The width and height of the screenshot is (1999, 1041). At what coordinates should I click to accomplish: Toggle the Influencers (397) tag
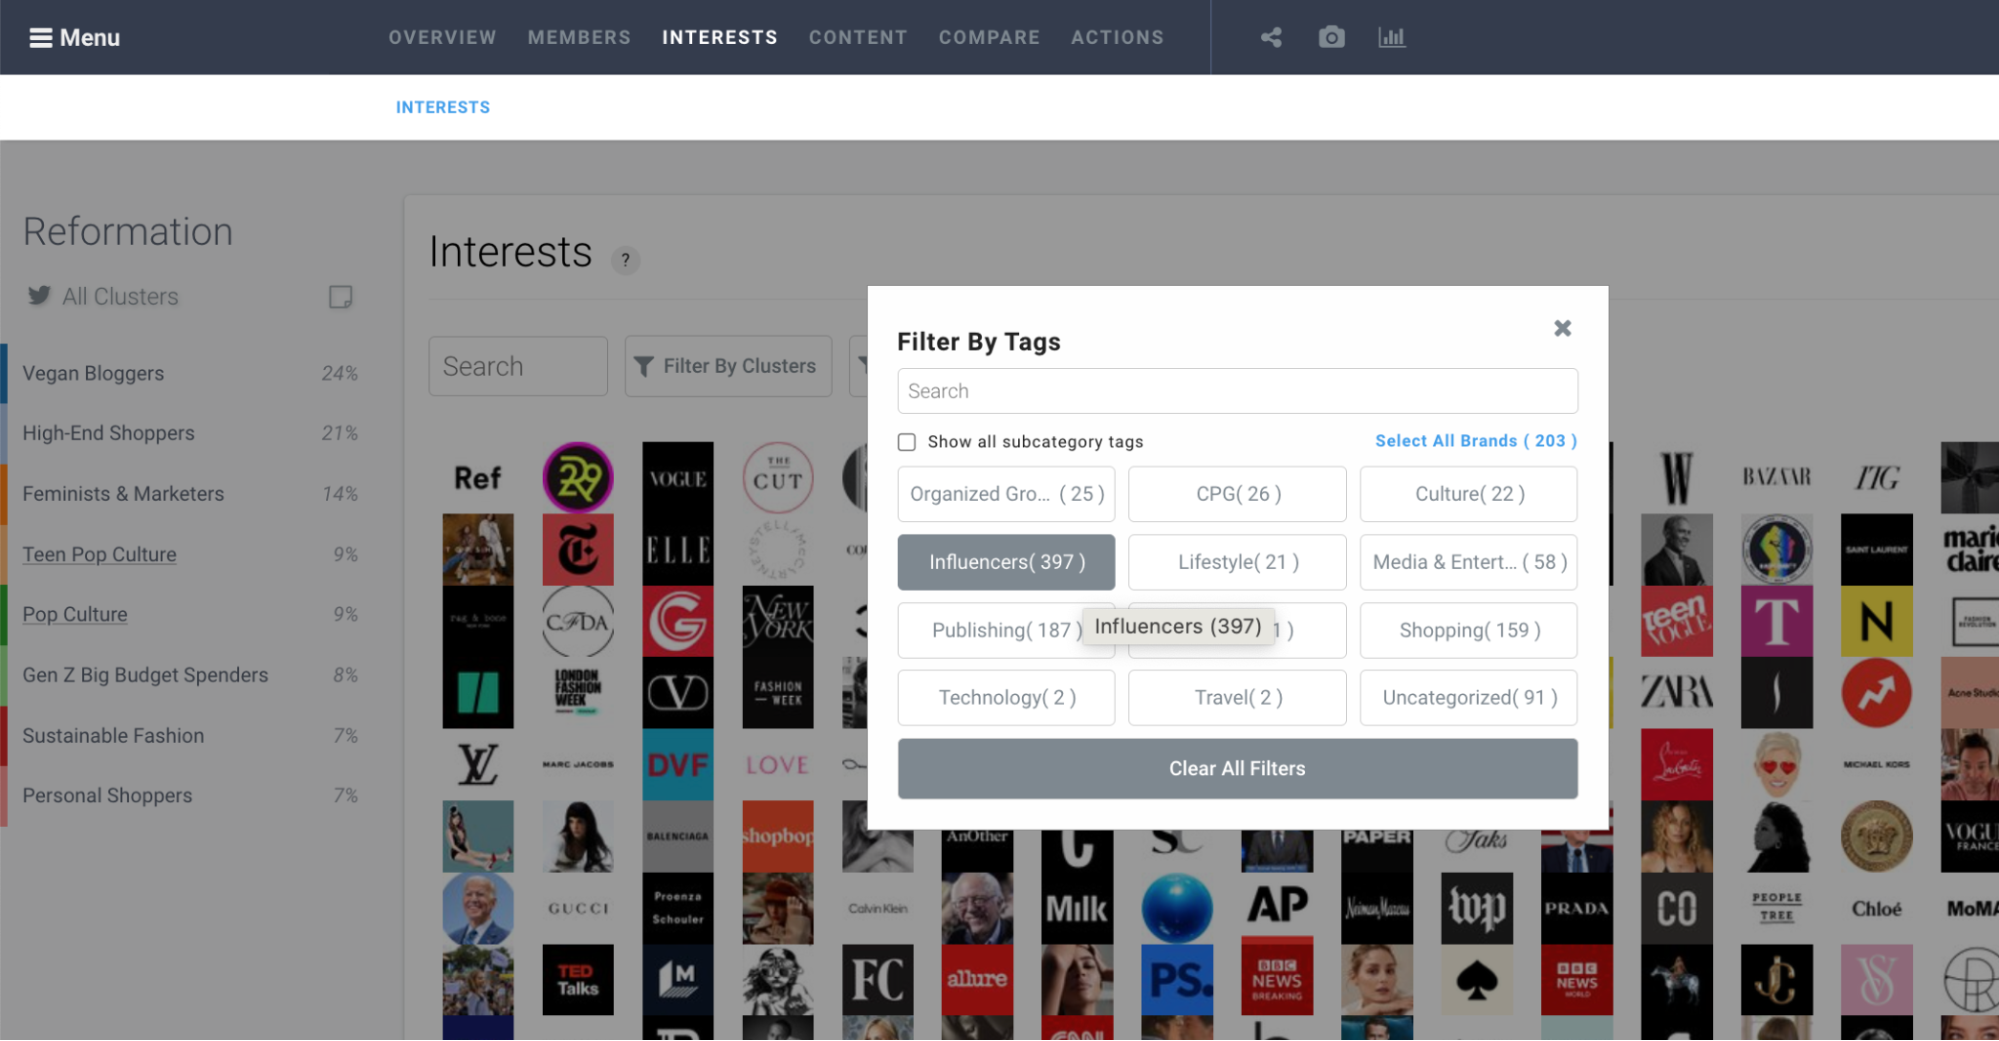pos(1006,562)
